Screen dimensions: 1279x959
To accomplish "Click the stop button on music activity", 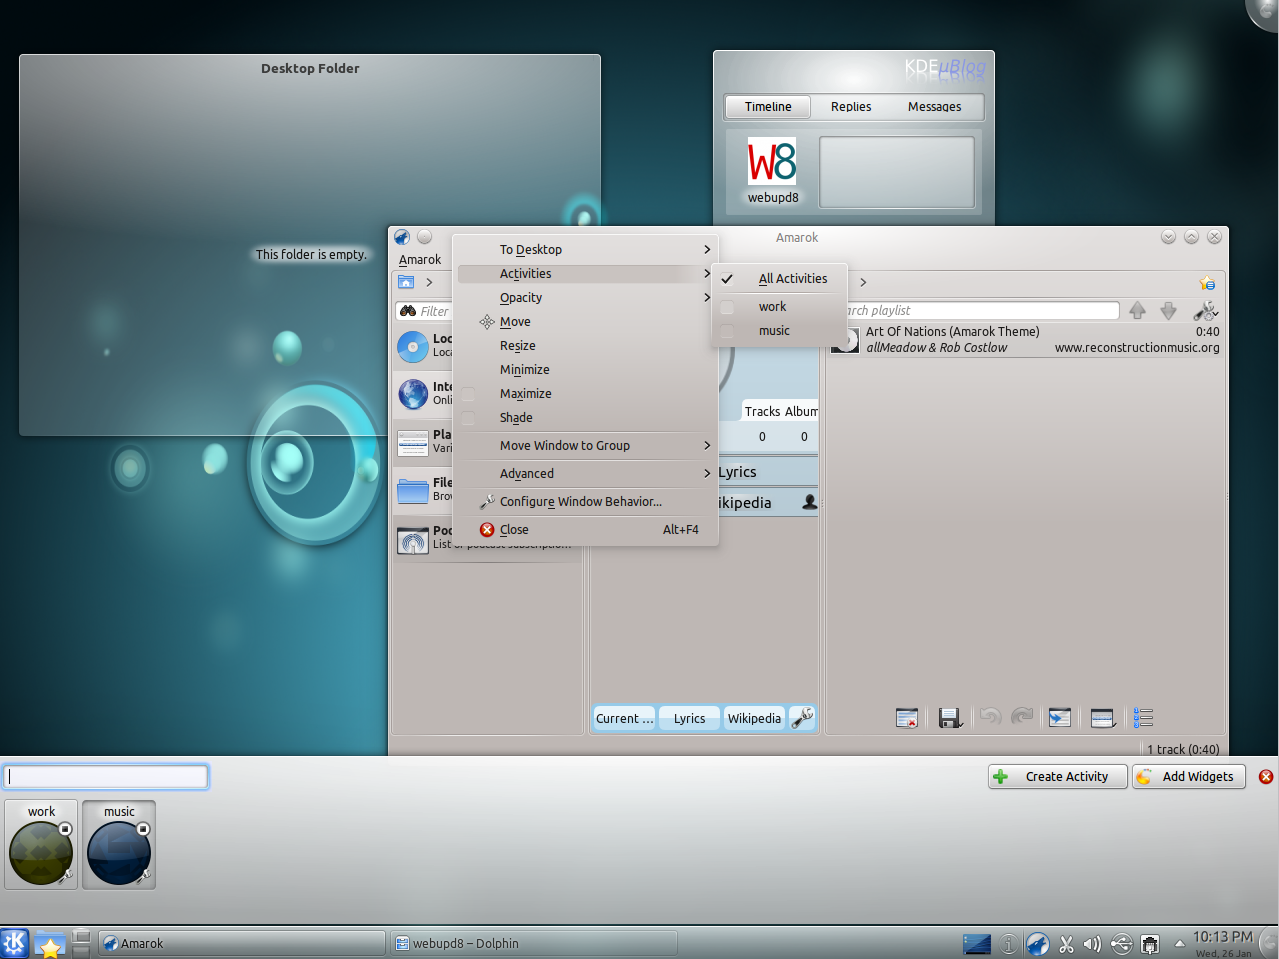I will [x=143, y=829].
